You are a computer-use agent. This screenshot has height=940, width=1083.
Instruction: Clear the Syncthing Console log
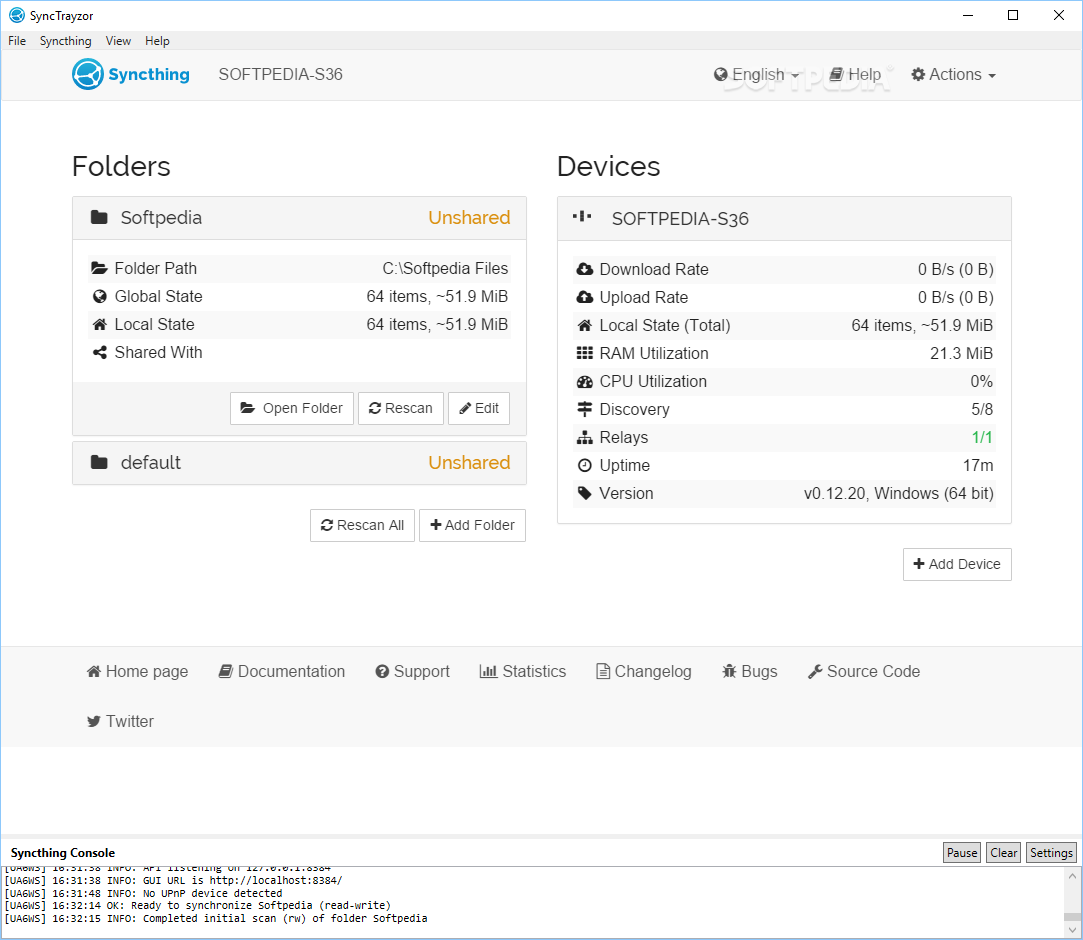pyautogui.click(x=1004, y=852)
